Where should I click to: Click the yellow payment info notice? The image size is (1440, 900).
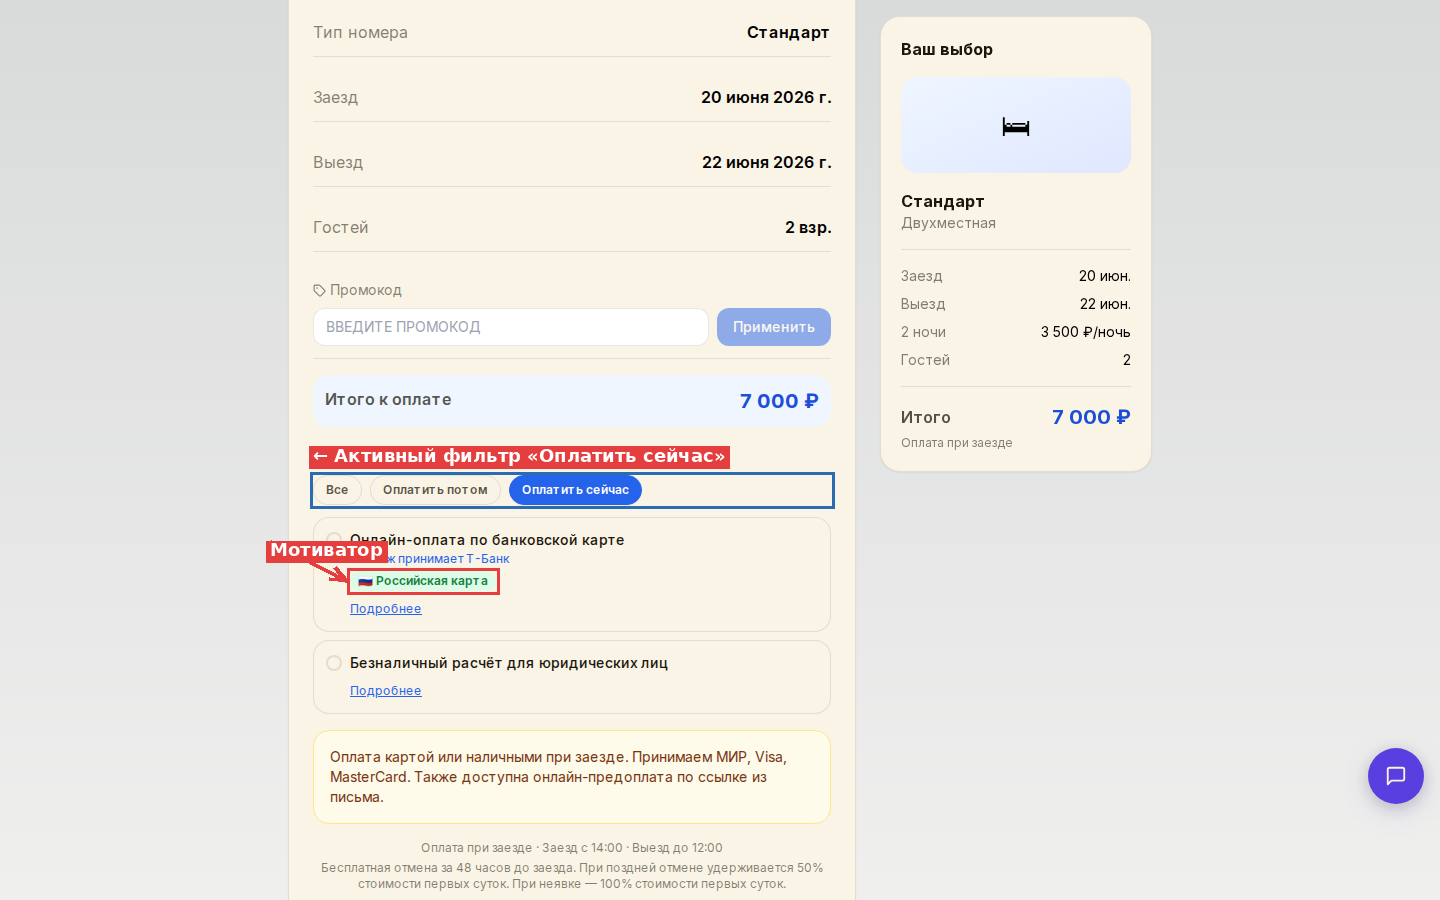(x=572, y=777)
